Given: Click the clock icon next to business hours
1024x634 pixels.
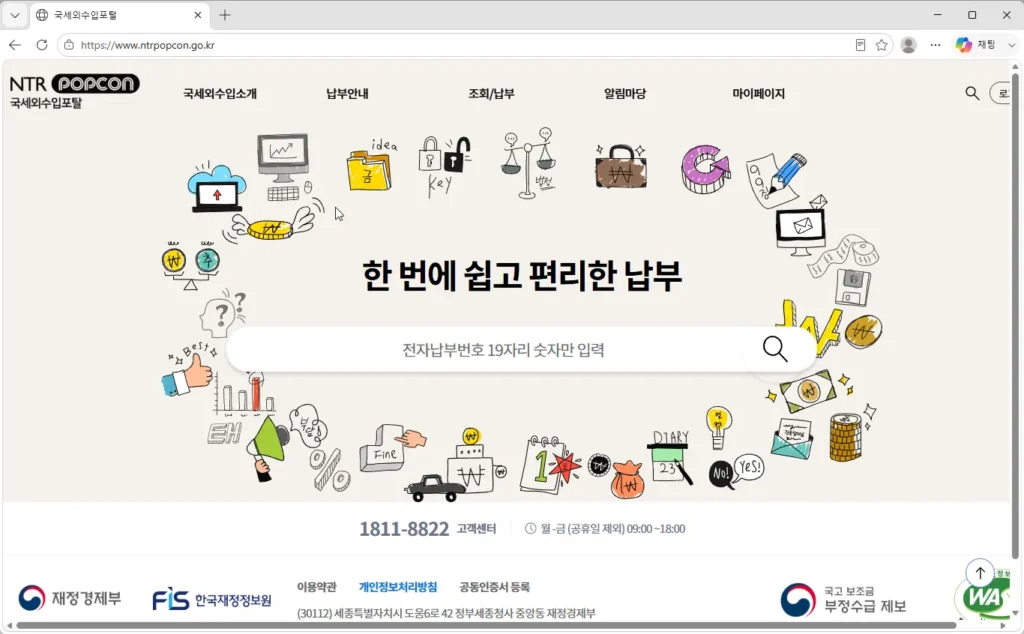Looking at the screenshot, I should [530, 529].
